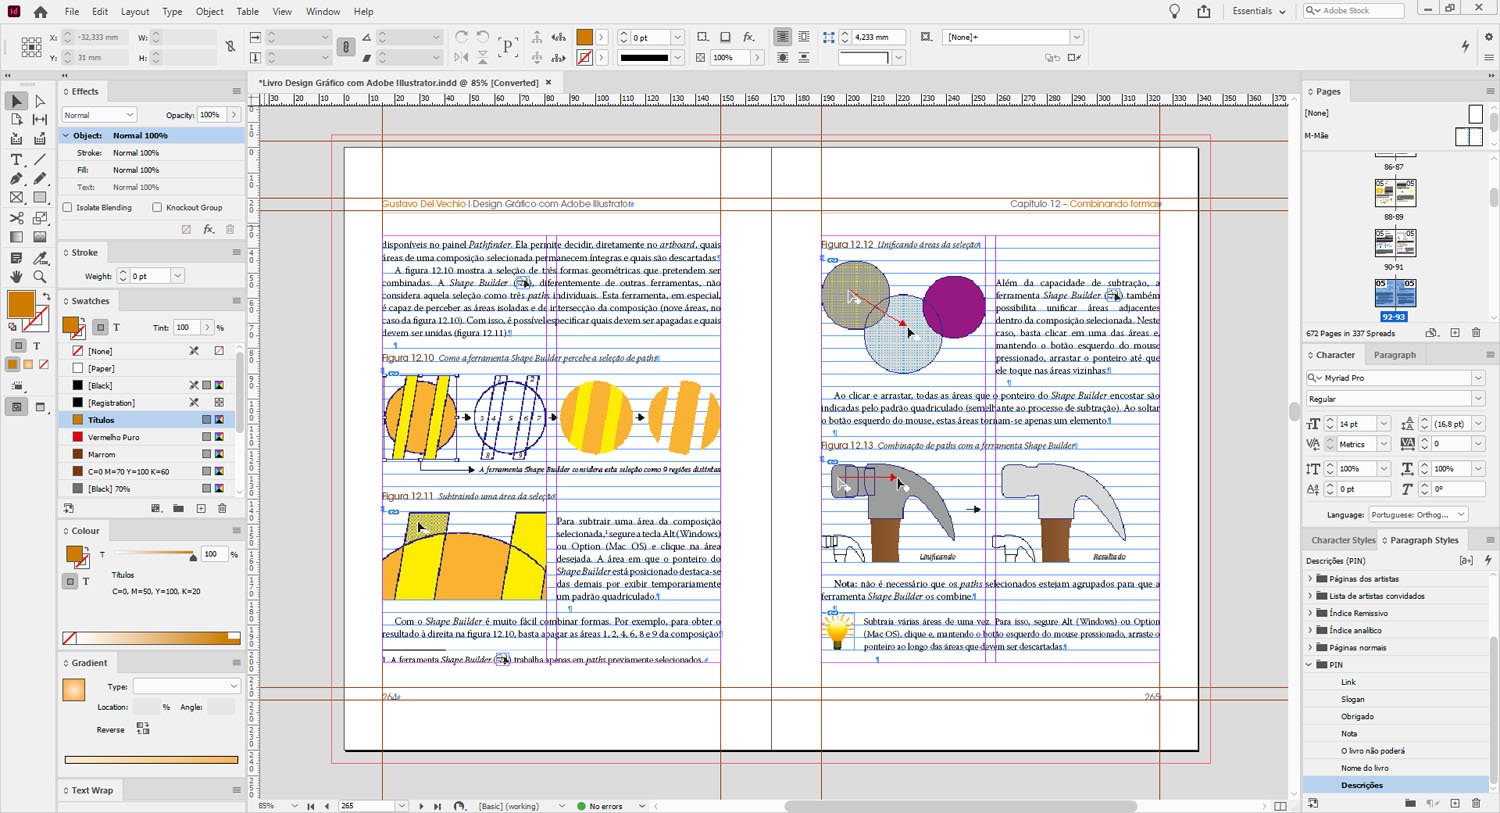Select the Scissors tool
This screenshot has width=1500, height=813.
[16, 218]
